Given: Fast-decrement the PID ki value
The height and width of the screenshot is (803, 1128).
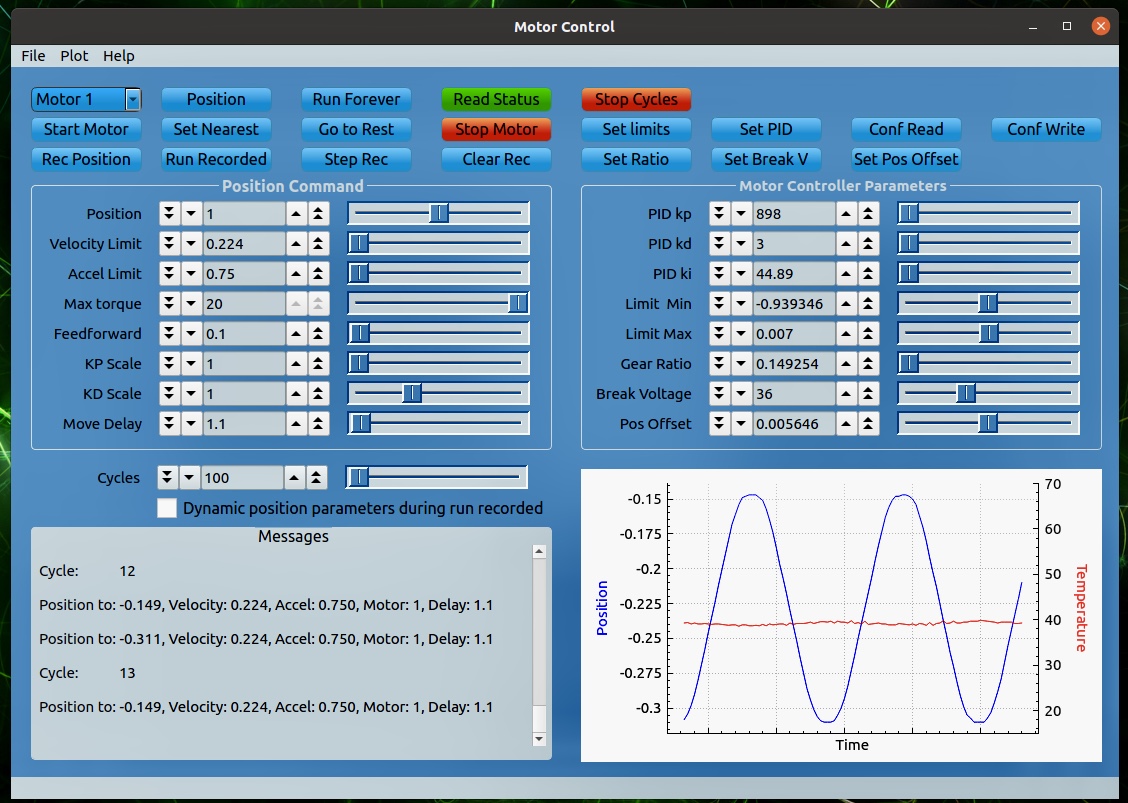Looking at the screenshot, I should (x=720, y=273).
